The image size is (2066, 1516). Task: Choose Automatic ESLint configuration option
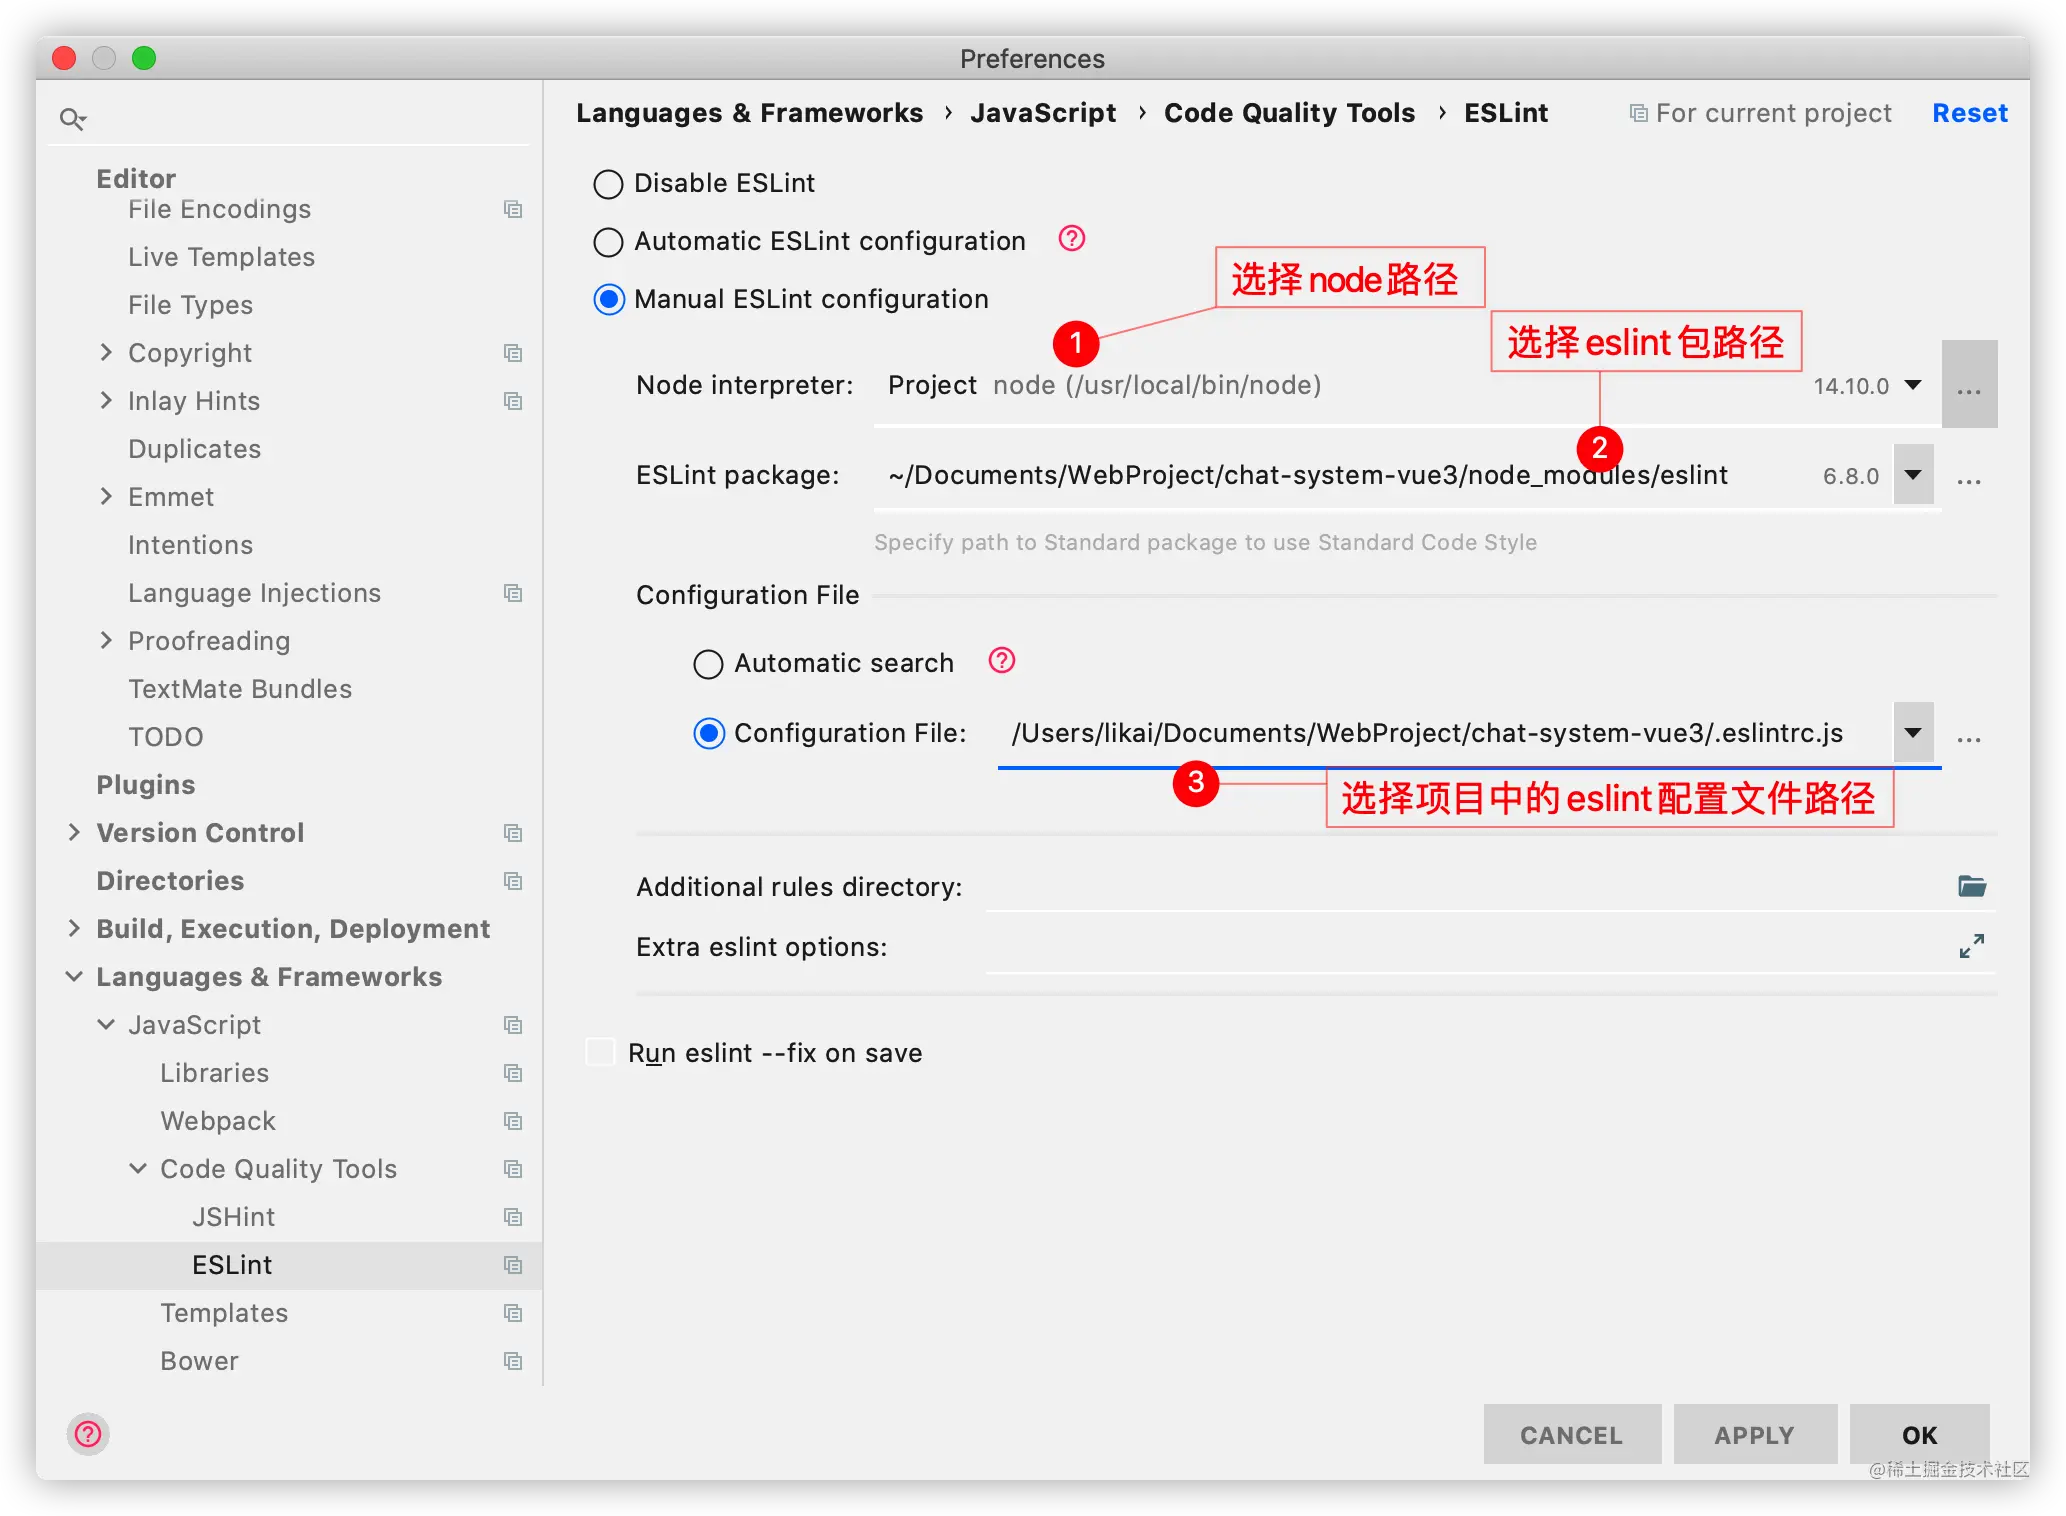pos(608,242)
